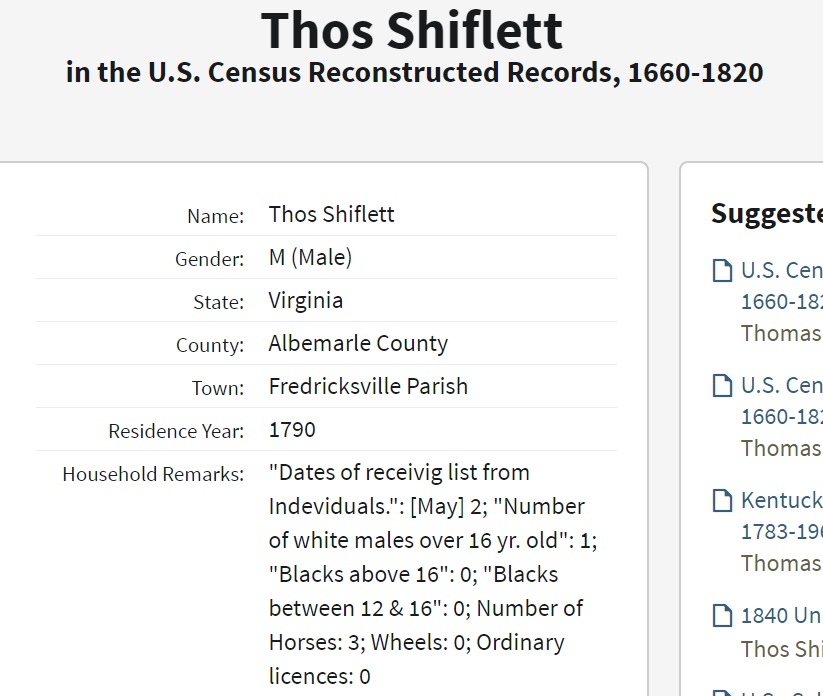Click the Town value Fredricksville Parish
This screenshot has height=696, width=823.
[x=368, y=386]
